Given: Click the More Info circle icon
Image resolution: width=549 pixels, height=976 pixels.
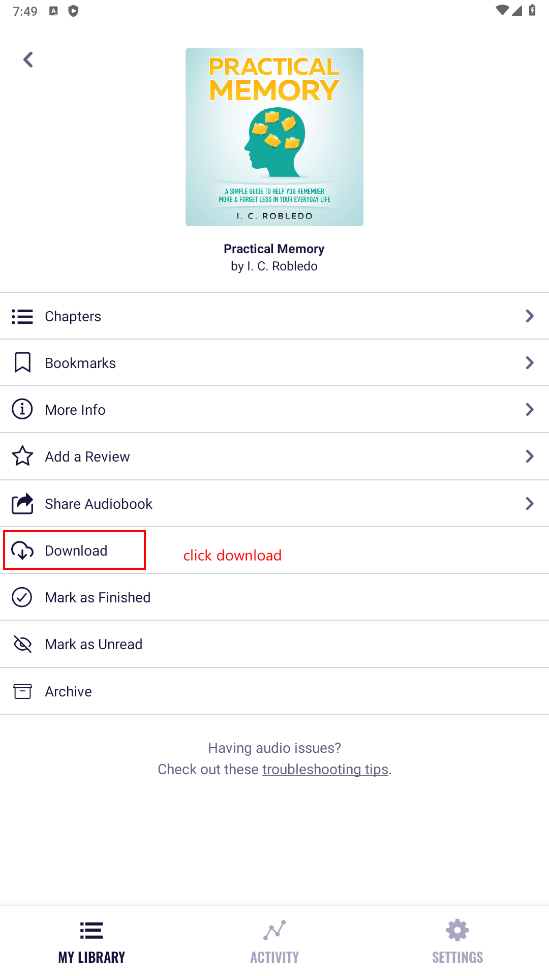Looking at the screenshot, I should tap(22, 410).
